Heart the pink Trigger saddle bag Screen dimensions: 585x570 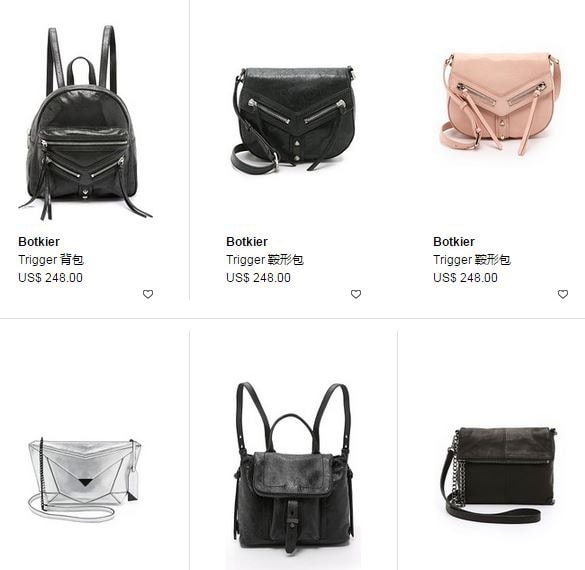(x=563, y=294)
